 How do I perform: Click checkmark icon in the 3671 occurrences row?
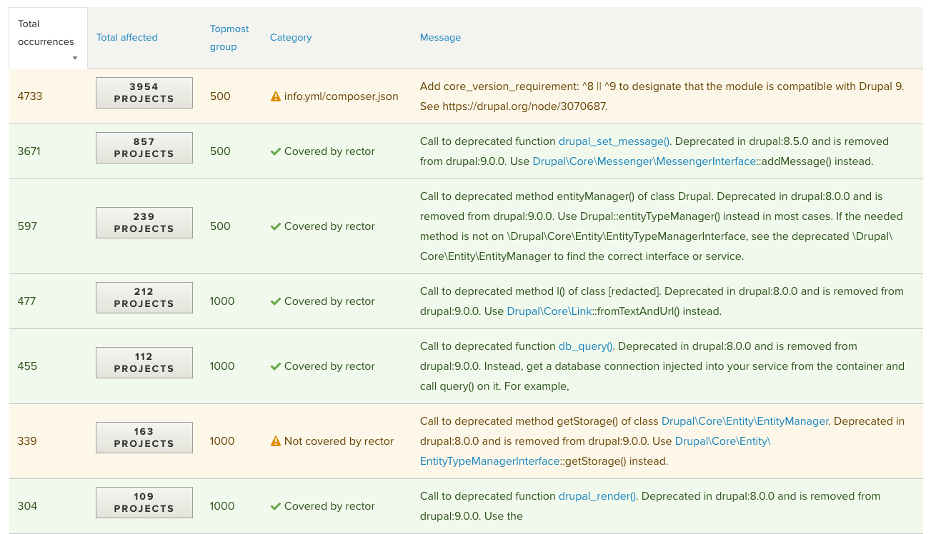275,152
